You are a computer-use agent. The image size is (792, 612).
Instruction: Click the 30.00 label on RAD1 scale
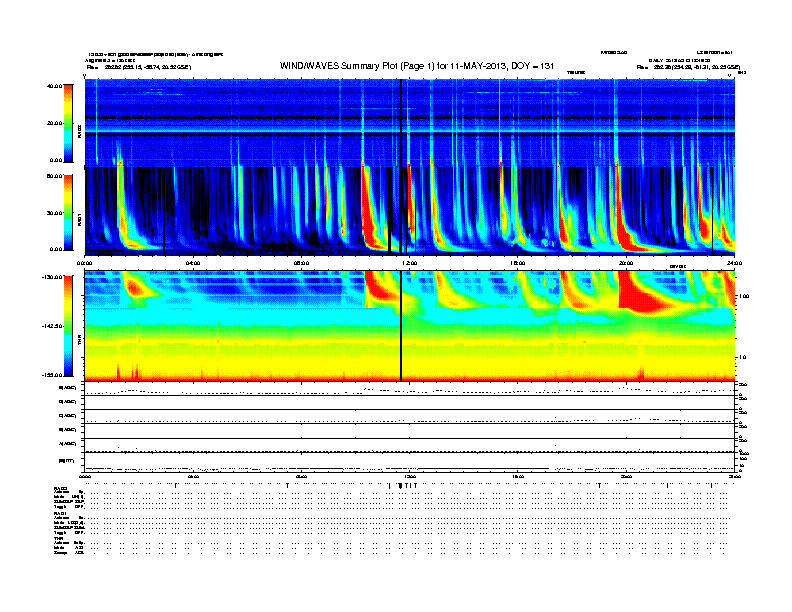point(54,213)
